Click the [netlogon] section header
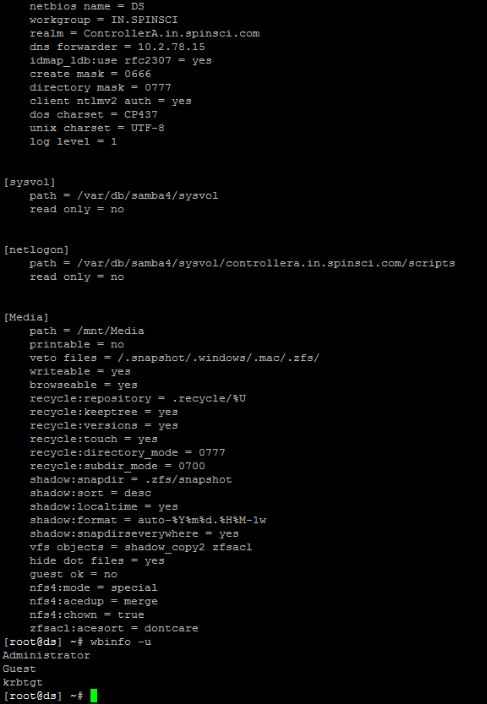 (x=36, y=250)
